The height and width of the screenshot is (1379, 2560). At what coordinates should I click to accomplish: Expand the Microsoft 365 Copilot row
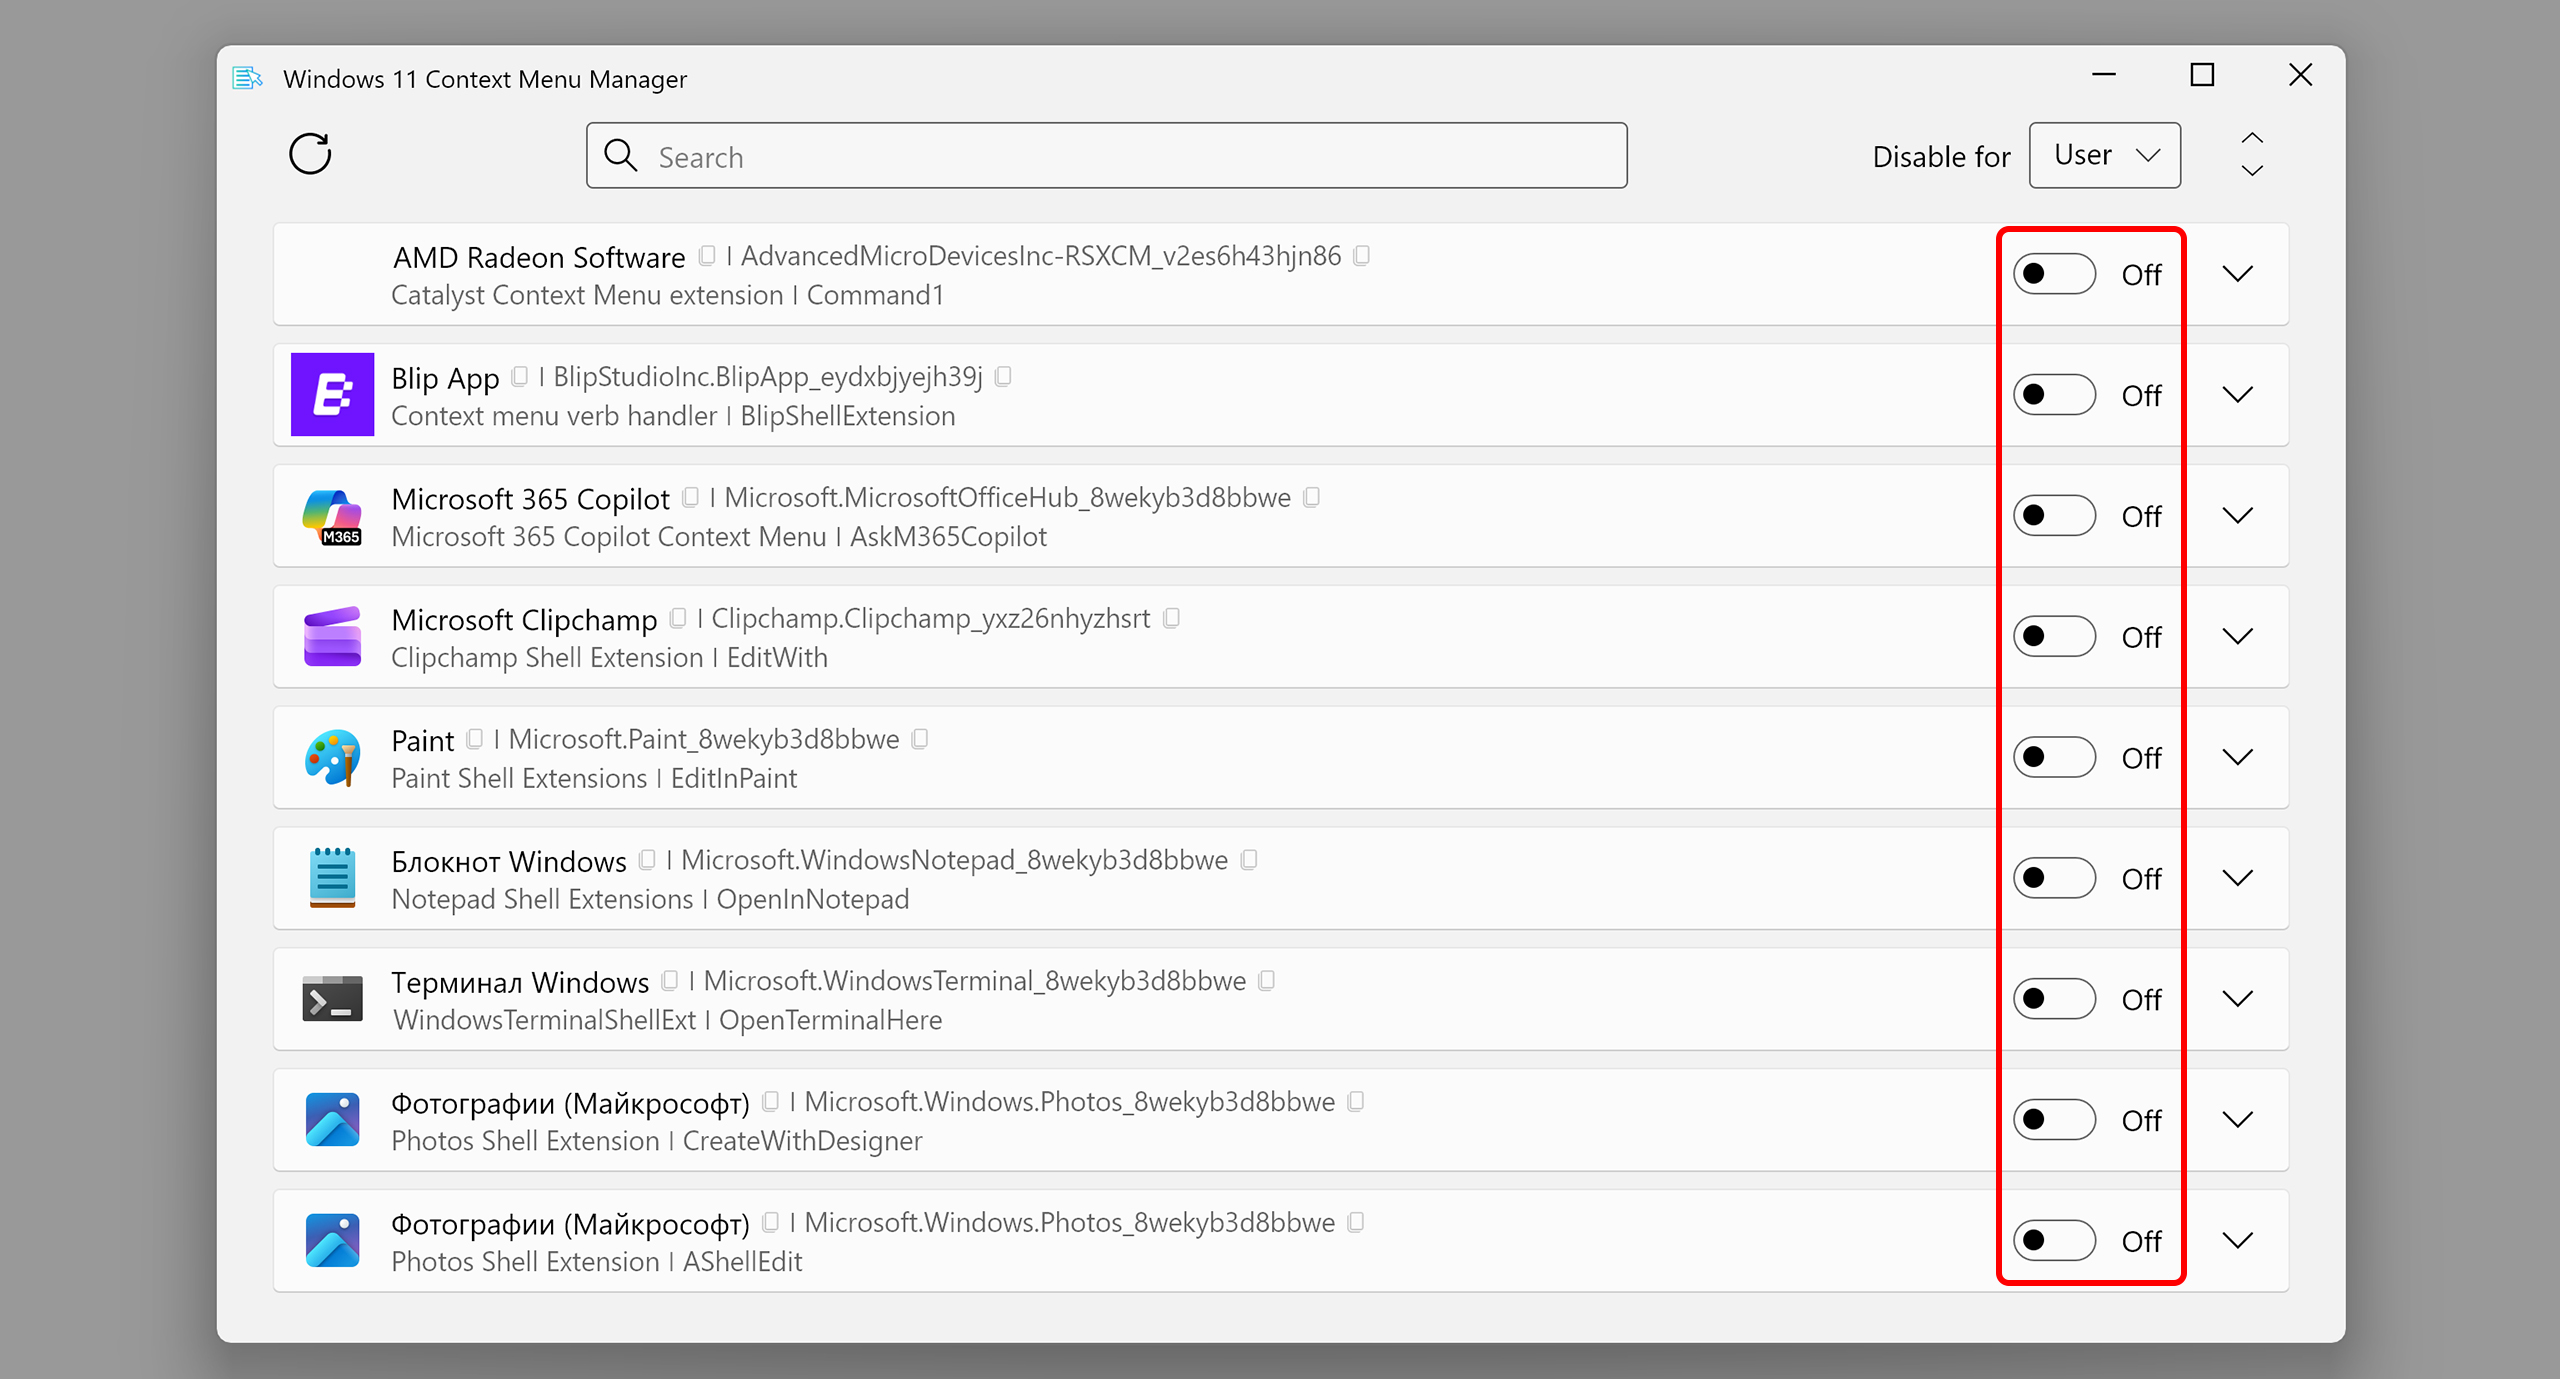pyautogui.click(x=2238, y=516)
